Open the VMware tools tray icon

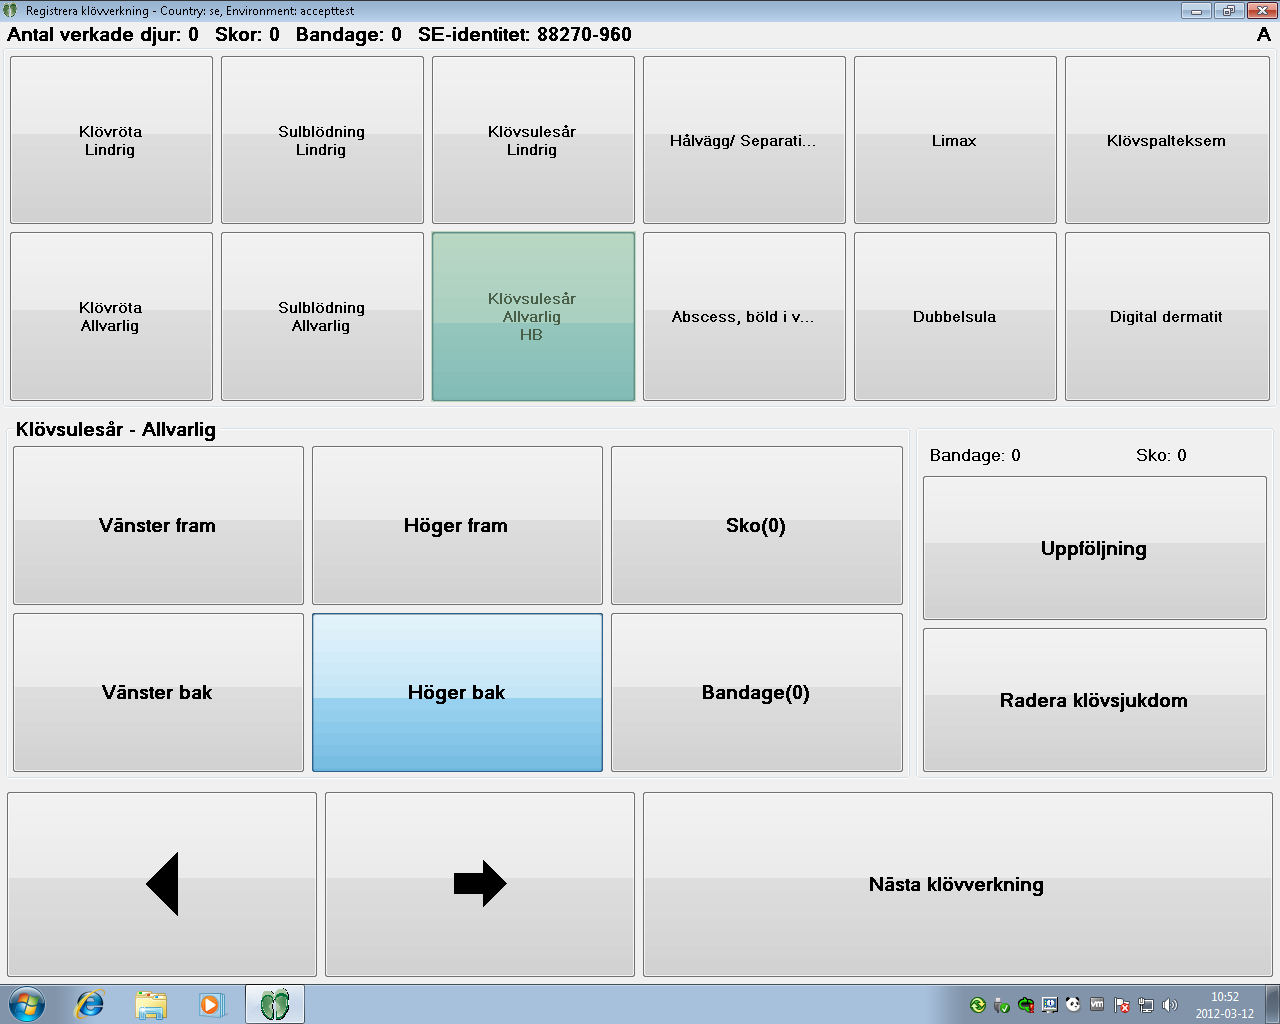(1097, 1005)
